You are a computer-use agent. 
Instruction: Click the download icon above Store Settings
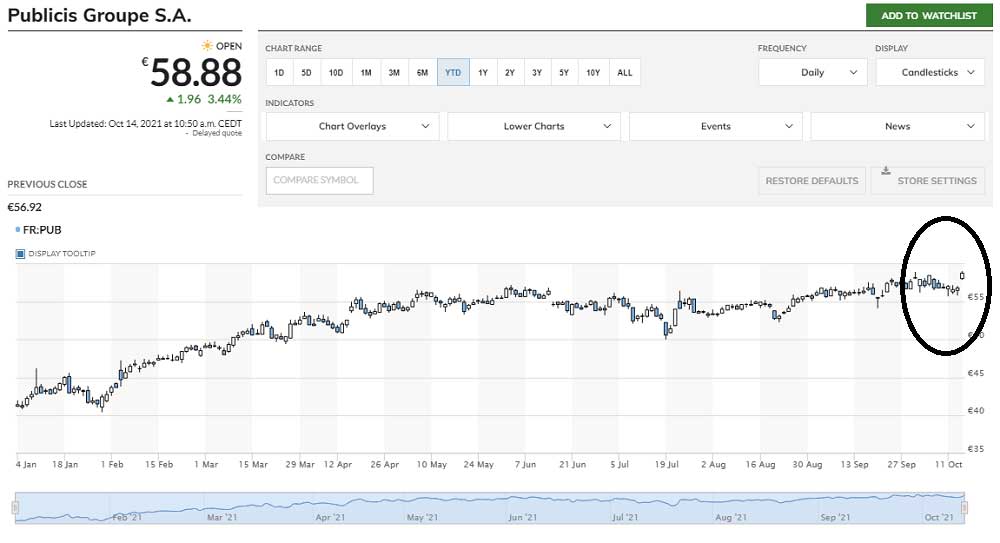tap(886, 170)
